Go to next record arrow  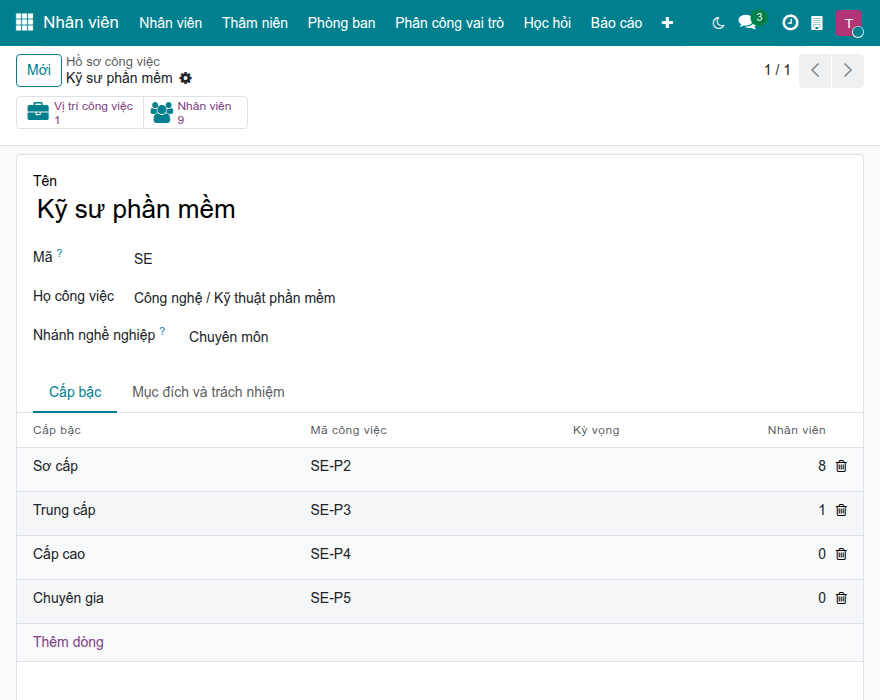pyautogui.click(x=847, y=70)
